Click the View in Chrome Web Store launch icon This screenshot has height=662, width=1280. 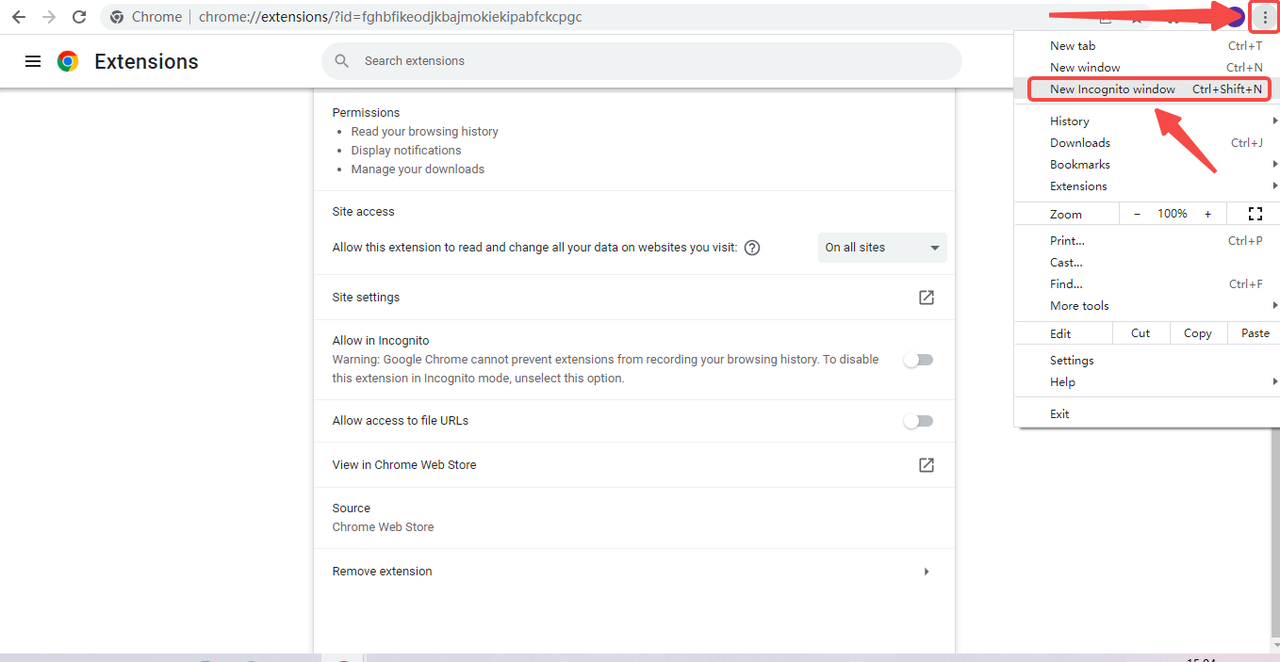(926, 465)
